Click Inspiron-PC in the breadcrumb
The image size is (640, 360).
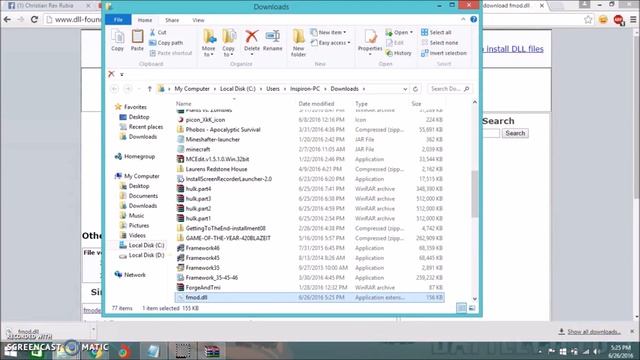305,89
